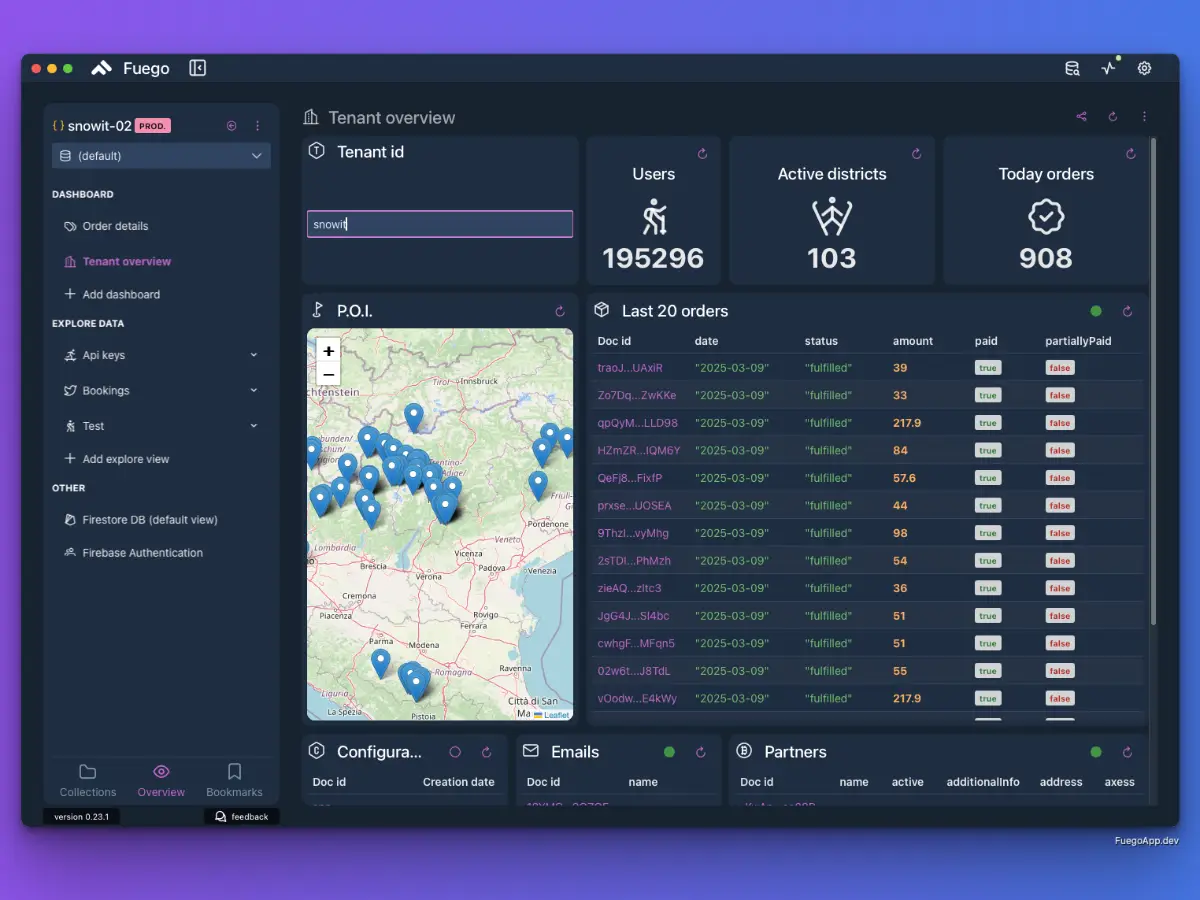Toggle the green live dot on Emails
The height and width of the screenshot is (900, 1200).
coord(669,752)
